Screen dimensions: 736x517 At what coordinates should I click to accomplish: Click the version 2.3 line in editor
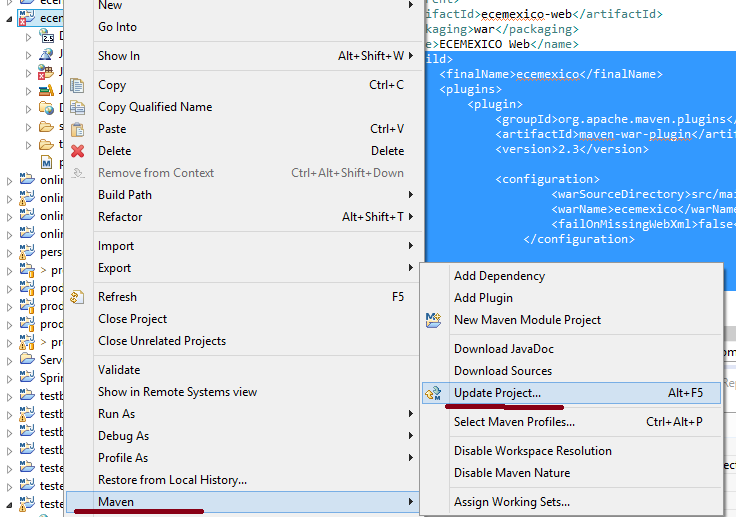point(572,149)
